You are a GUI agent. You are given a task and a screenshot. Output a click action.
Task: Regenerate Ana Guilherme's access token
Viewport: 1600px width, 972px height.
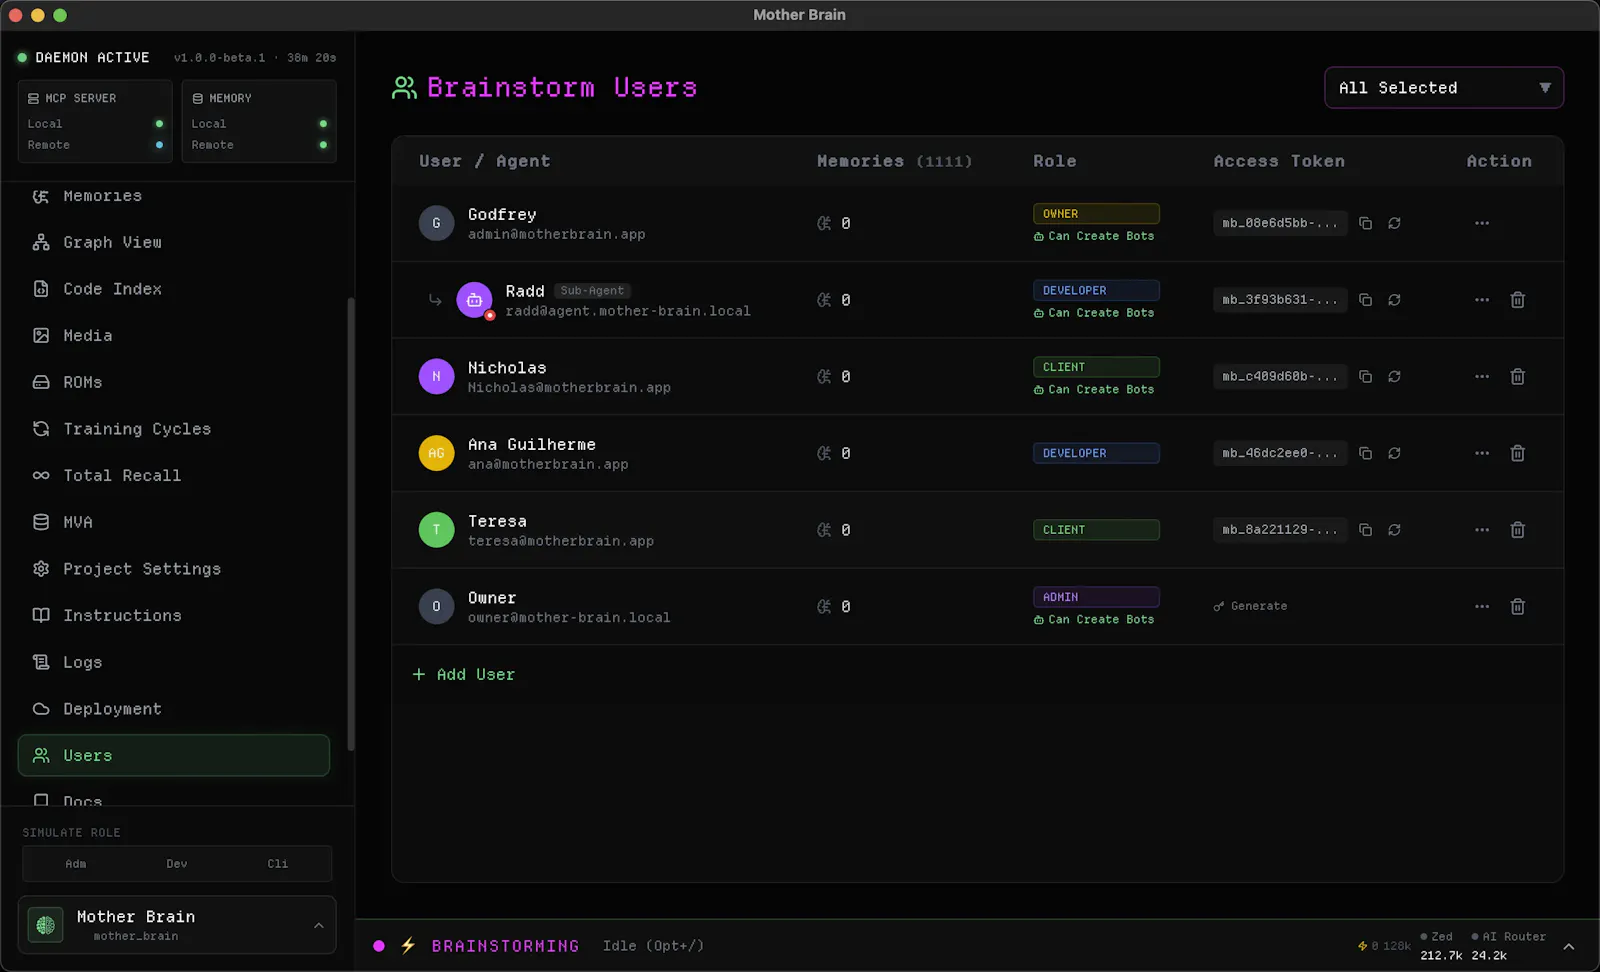pos(1394,453)
